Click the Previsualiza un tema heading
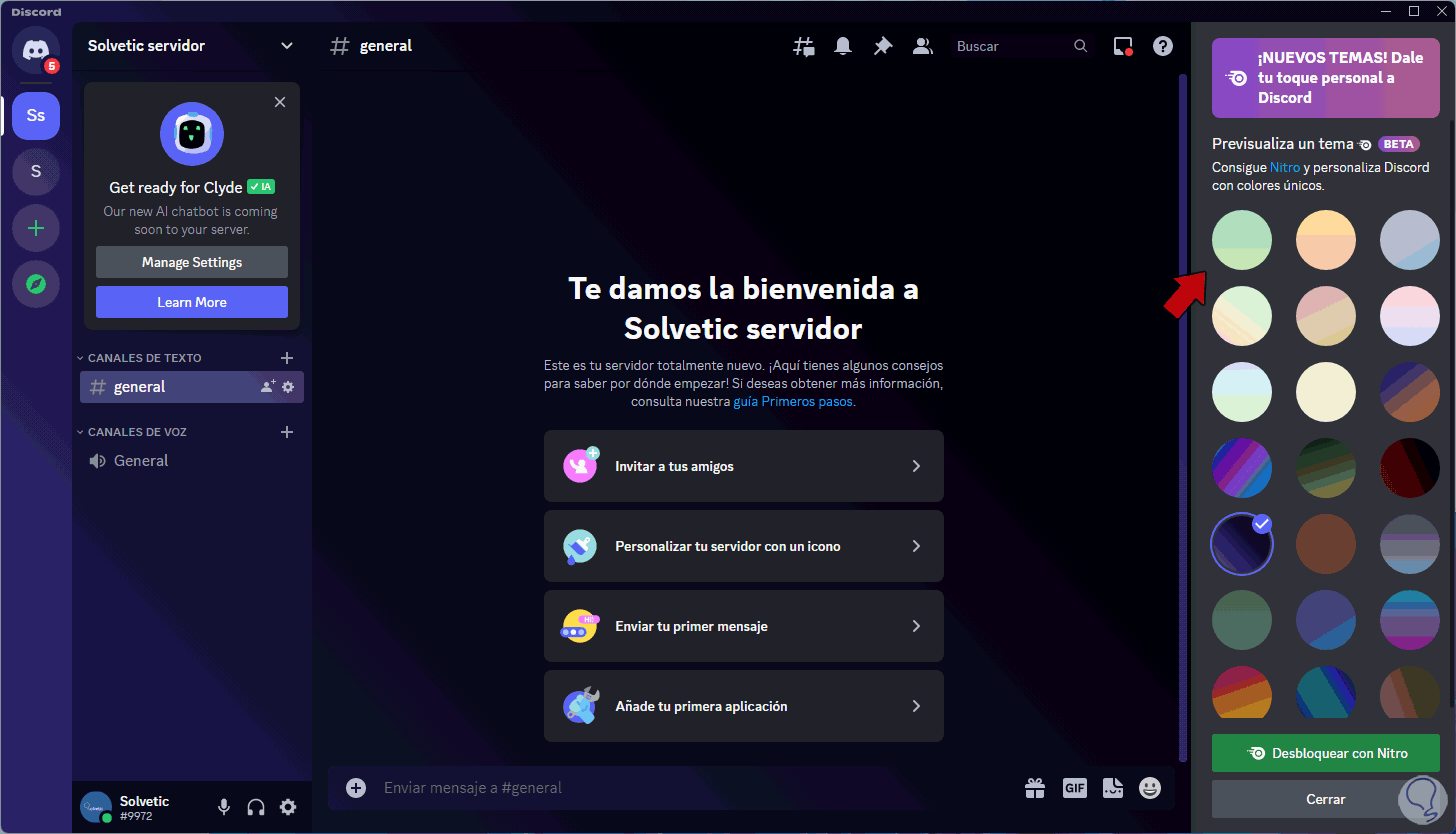 point(1283,144)
